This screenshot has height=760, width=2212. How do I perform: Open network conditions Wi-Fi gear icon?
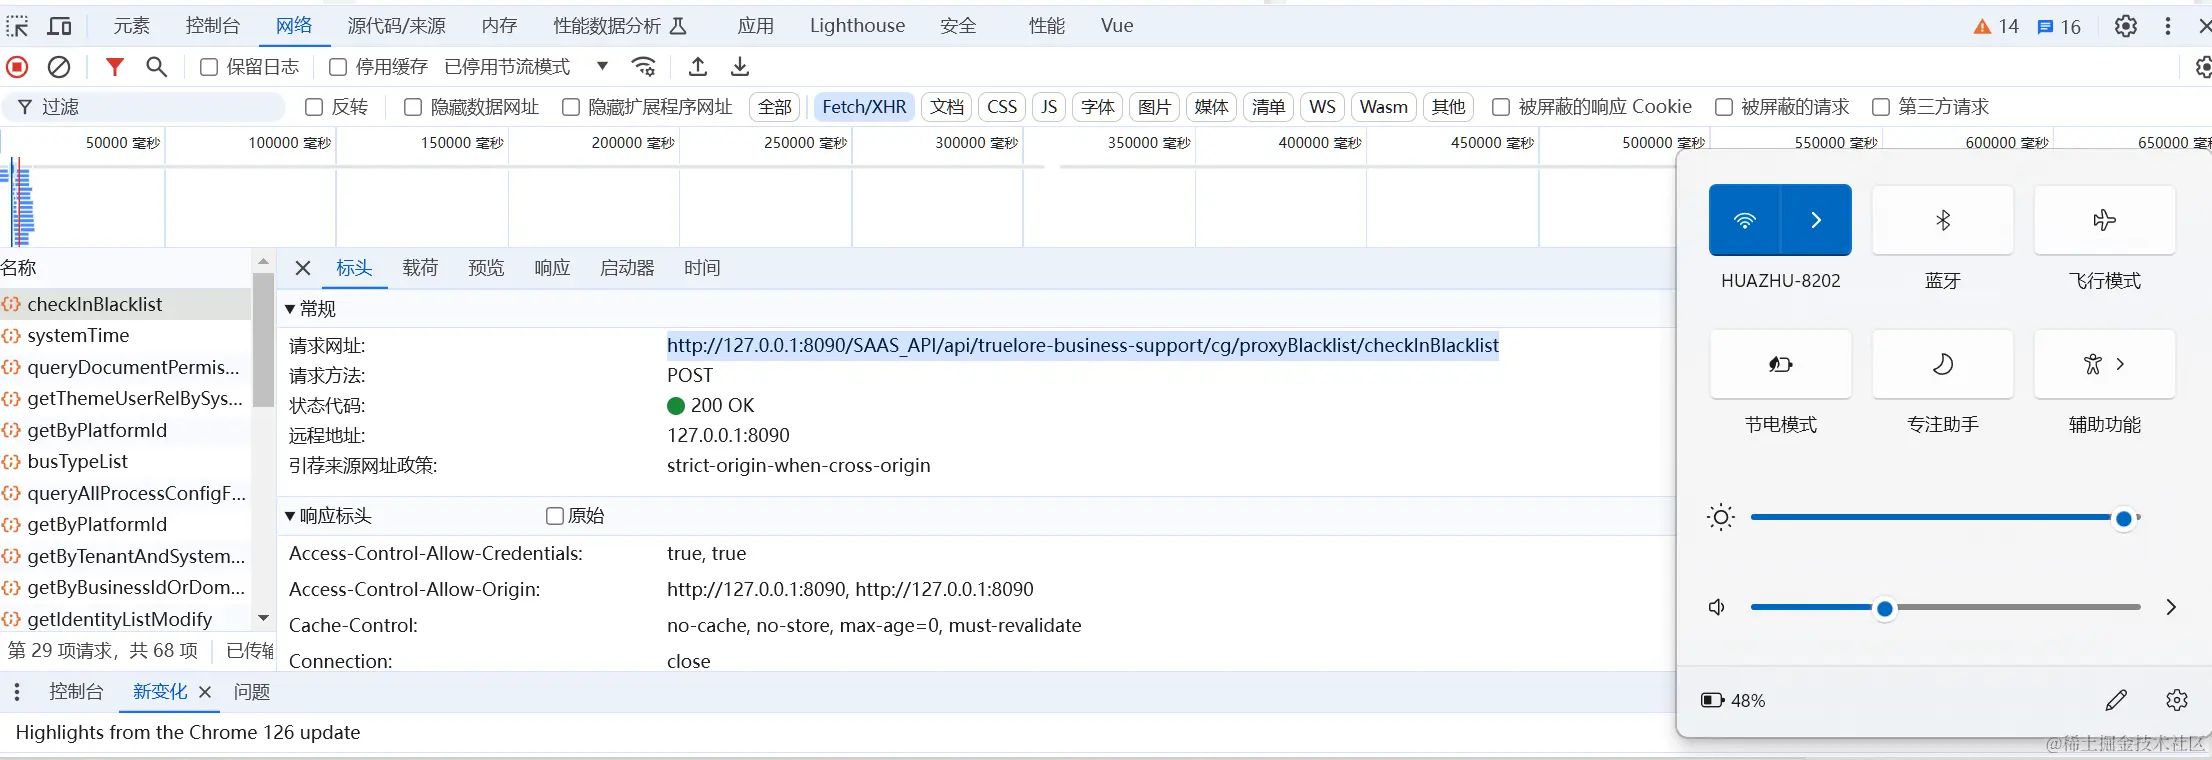pos(644,67)
